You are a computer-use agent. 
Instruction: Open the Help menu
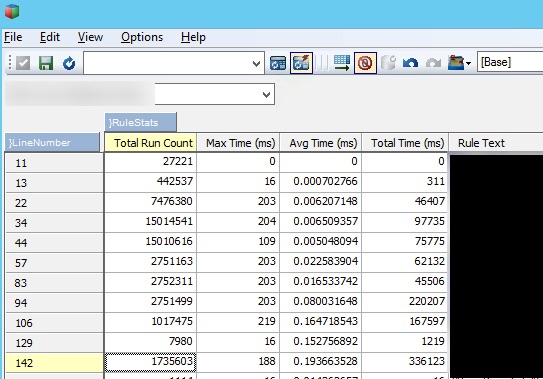[193, 37]
